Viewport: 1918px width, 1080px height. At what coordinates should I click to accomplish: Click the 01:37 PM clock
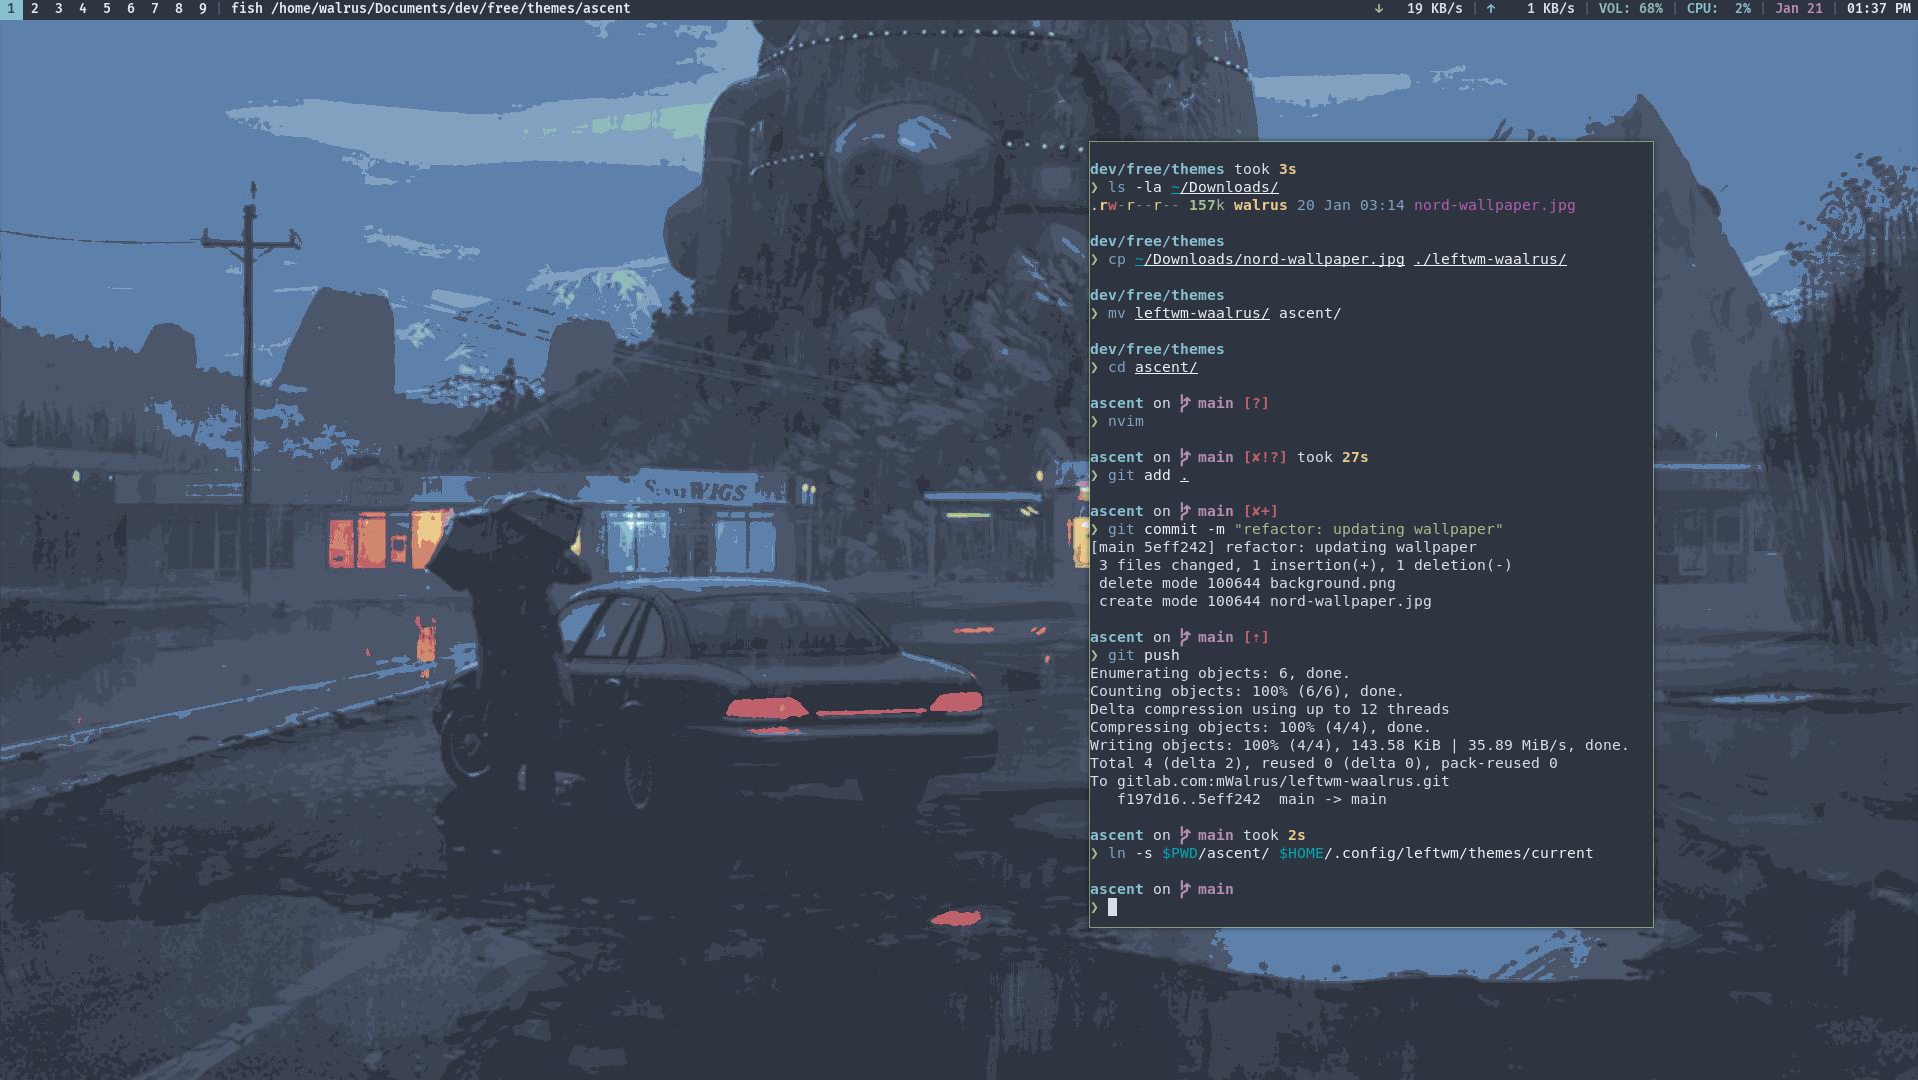pyautogui.click(x=1878, y=9)
